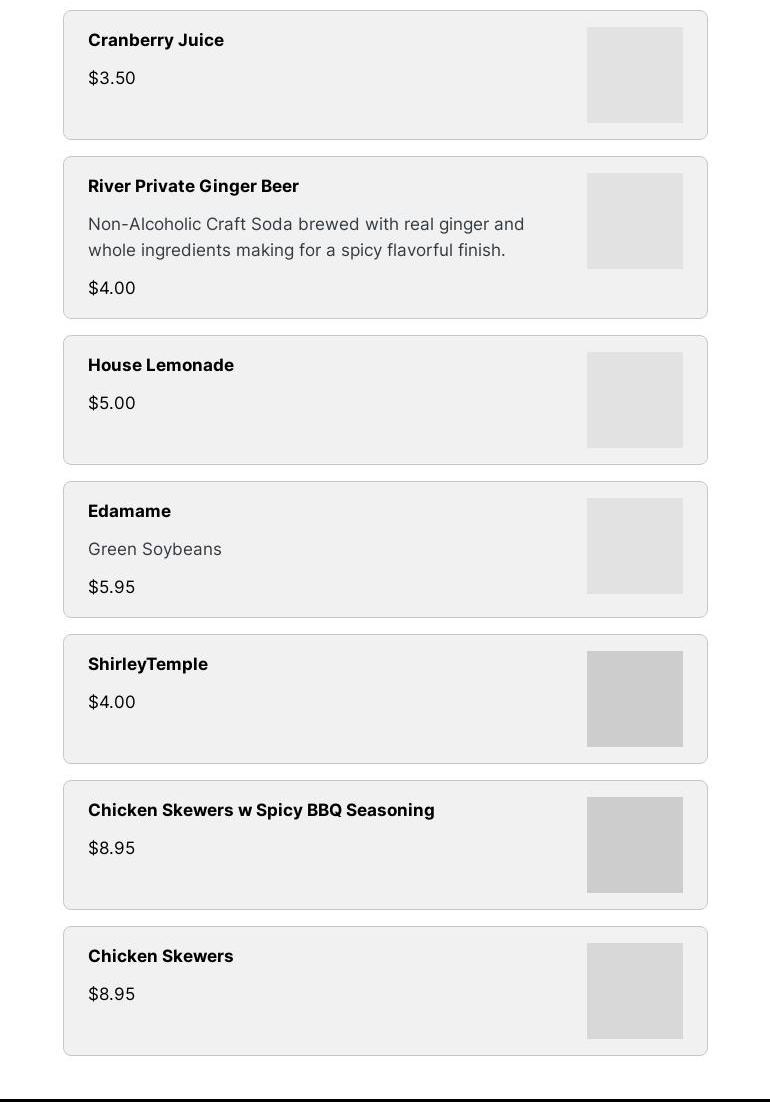Viewport: 770px width, 1102px height.
Task: Click the $3.50 Cranberry Juice price
Action: click(x=112, y=78)
